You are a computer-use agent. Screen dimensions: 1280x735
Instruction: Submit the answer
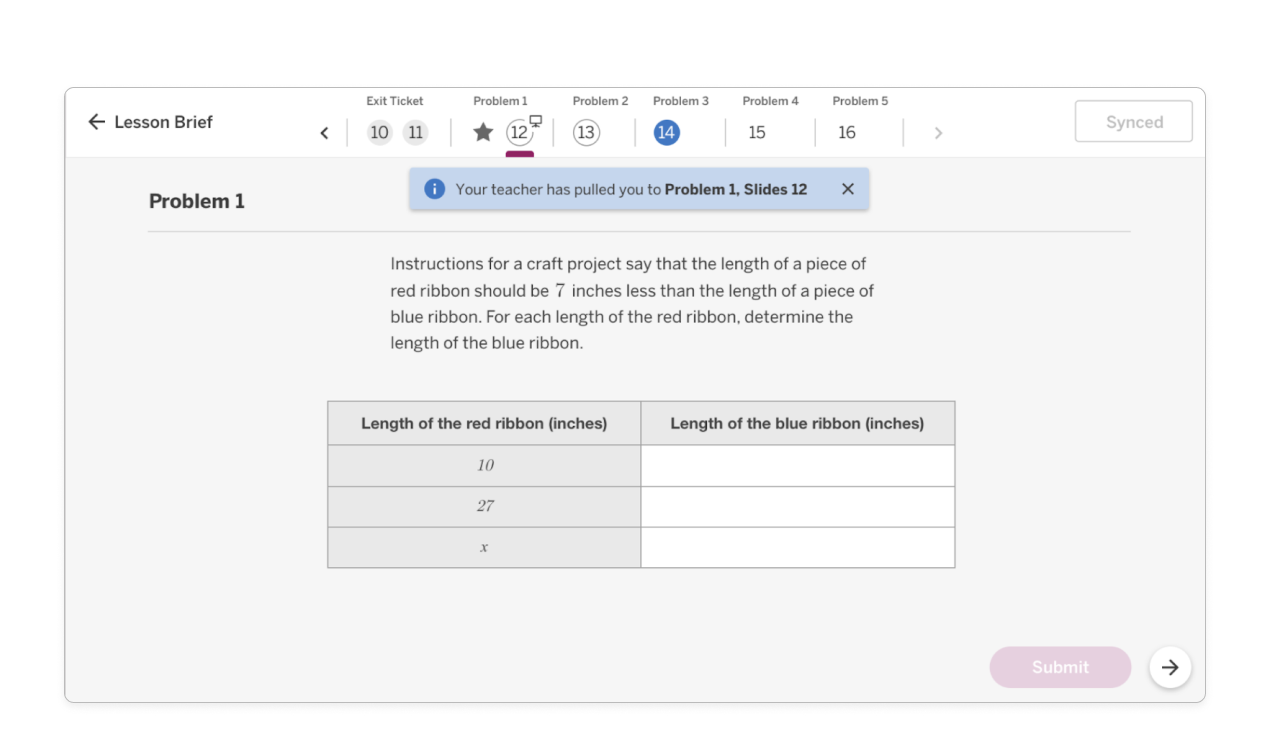(1060, 667)
